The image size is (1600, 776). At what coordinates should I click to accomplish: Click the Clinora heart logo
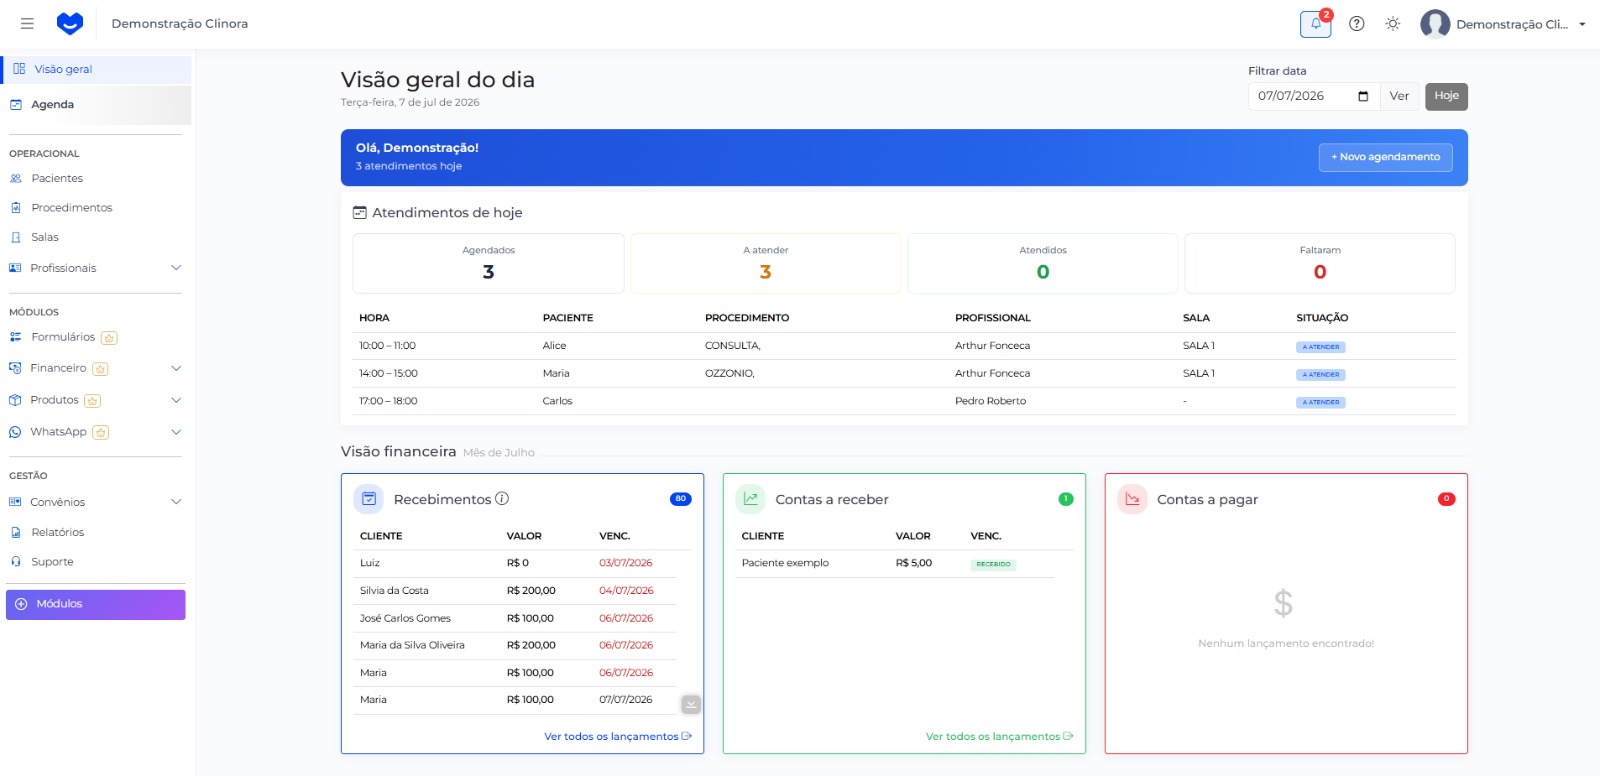[70, 23]
